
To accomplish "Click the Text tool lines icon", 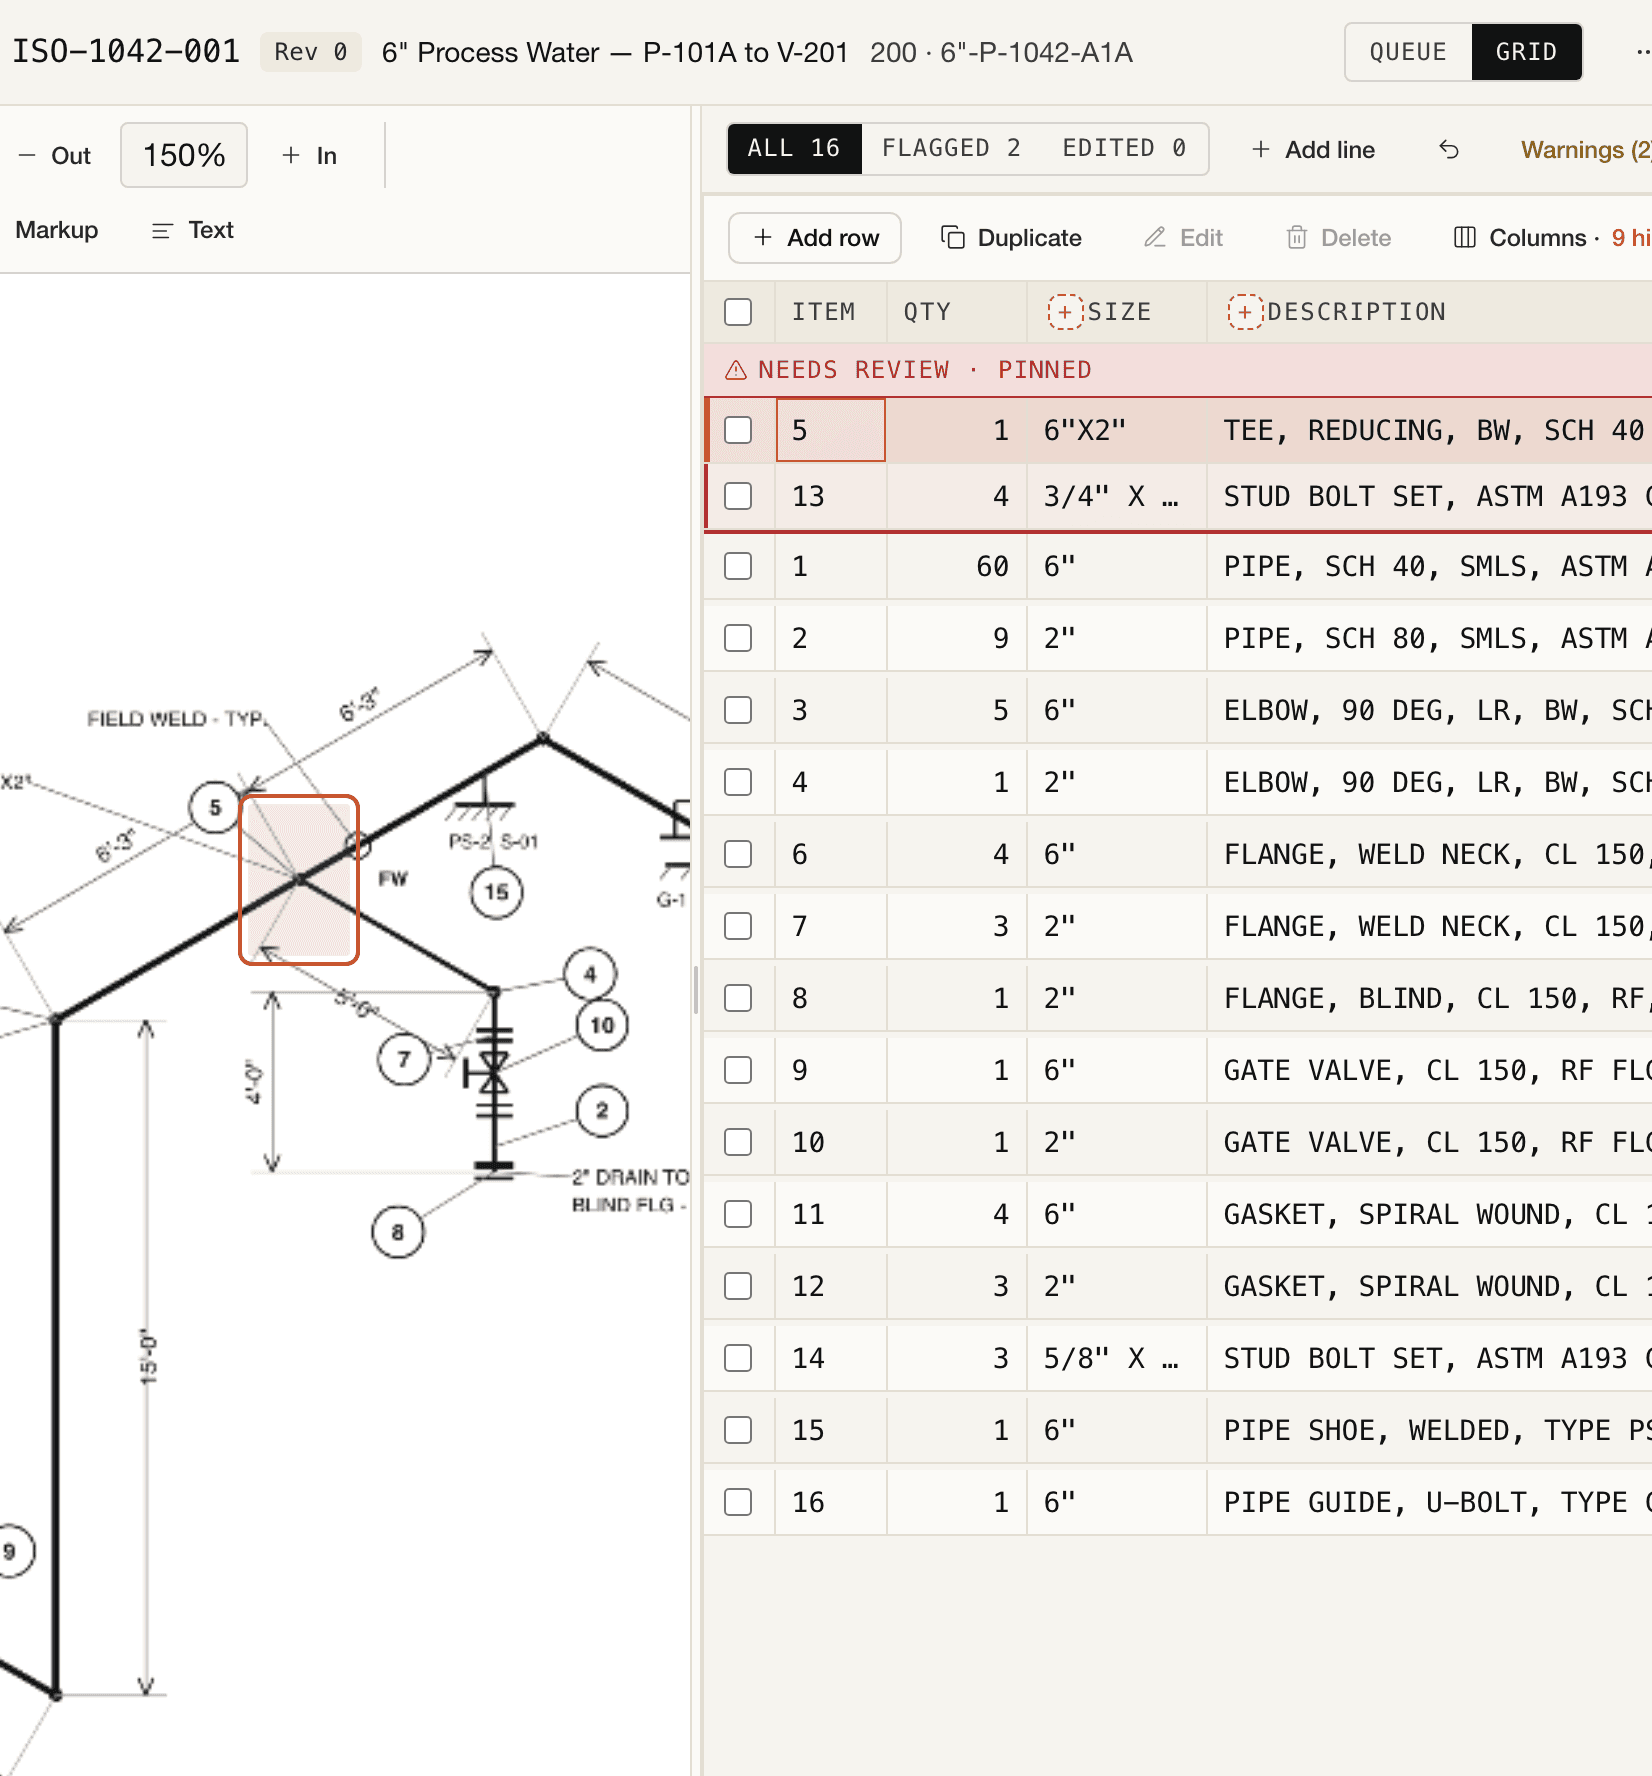I will [162, 231].
